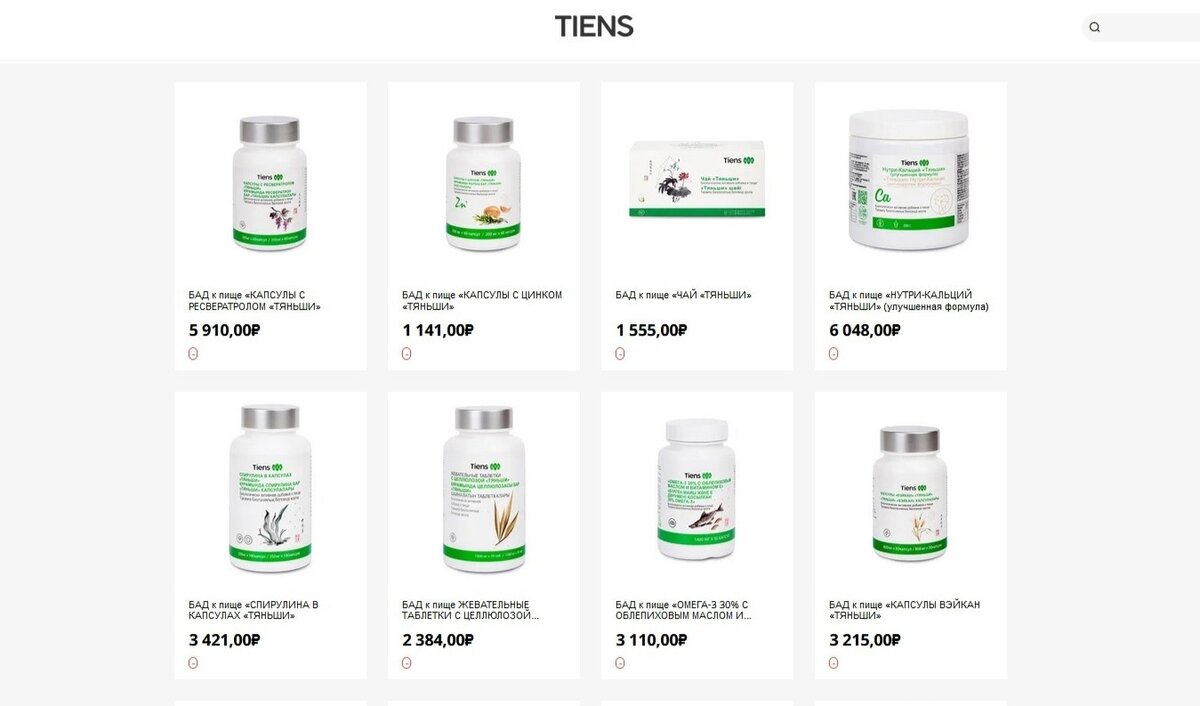
Task: Click small icon under Spirulina capsules price
Action: pos(193,662)
